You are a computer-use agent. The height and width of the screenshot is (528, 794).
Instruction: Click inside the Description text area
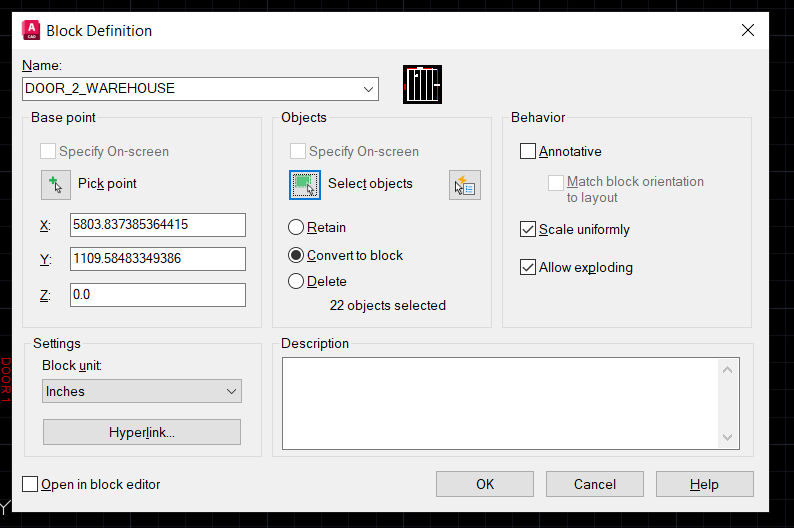(500, 403)
